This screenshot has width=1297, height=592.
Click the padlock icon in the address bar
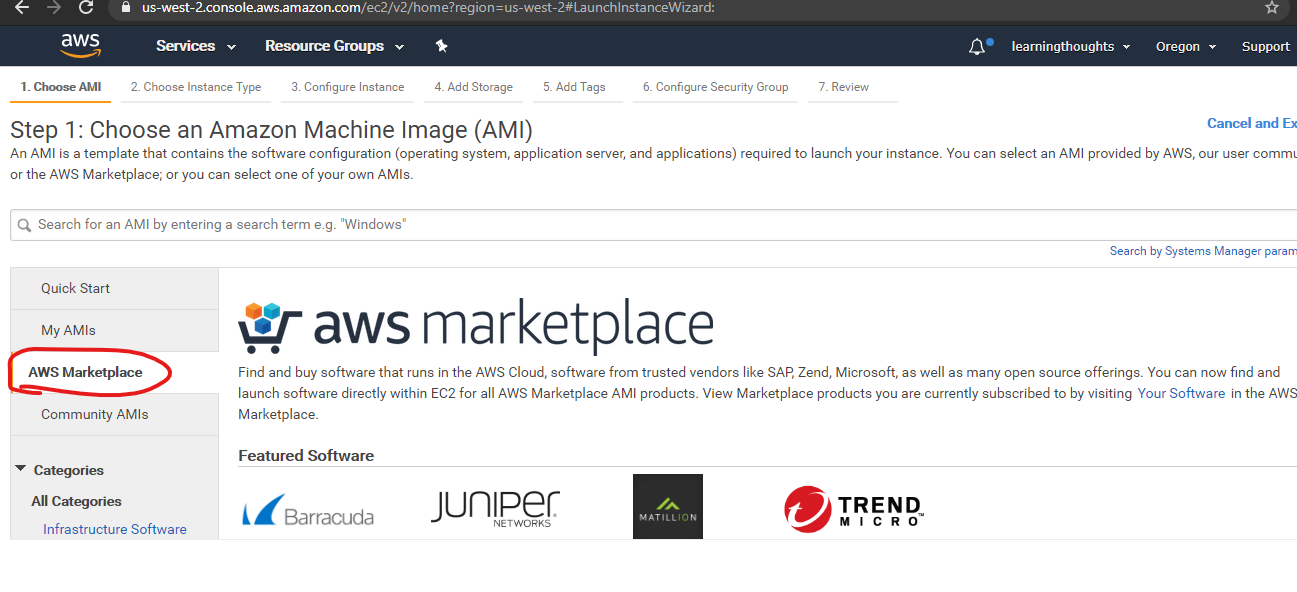(x=125, y=7)
